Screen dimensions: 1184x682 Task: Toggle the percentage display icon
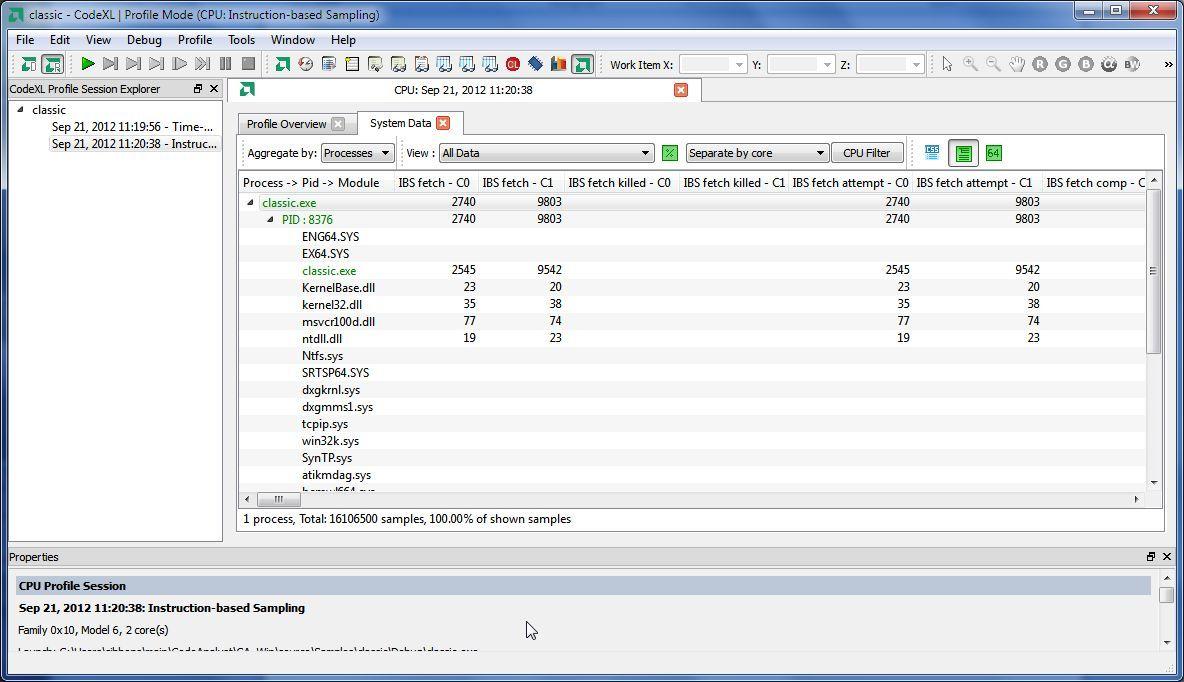click(x=670, y=153)
